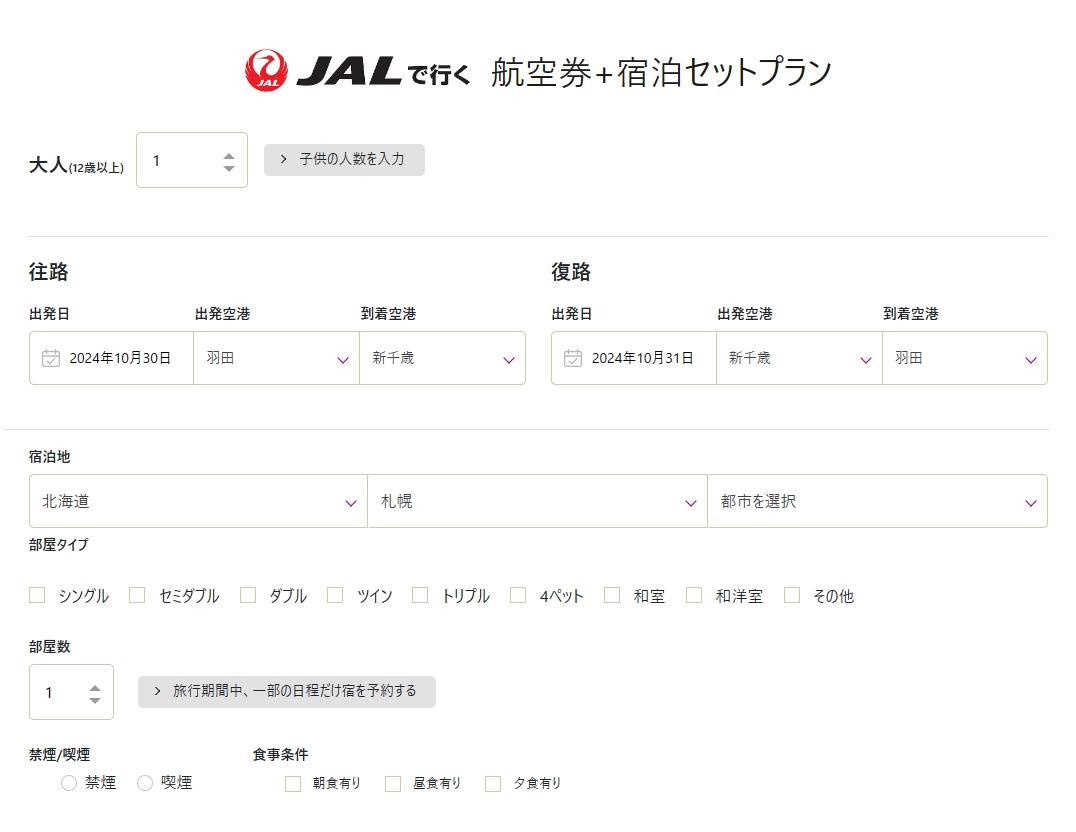
Task: Open outbound departure airport dropdown 羽田
Action: click(x=277, y=358)
